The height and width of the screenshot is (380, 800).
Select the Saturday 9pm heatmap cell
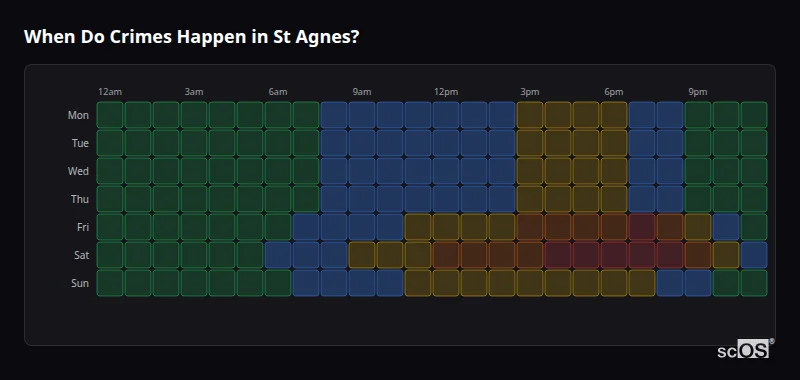[698, 255]
